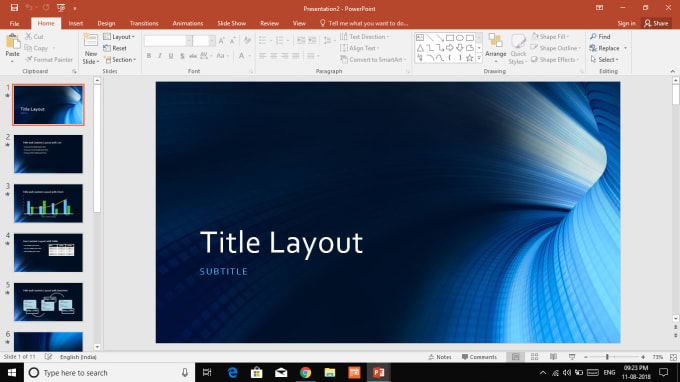Screen dimensions: 680x382
Task: Toggle Strikethrough formatting
Action: pos(193,56)
